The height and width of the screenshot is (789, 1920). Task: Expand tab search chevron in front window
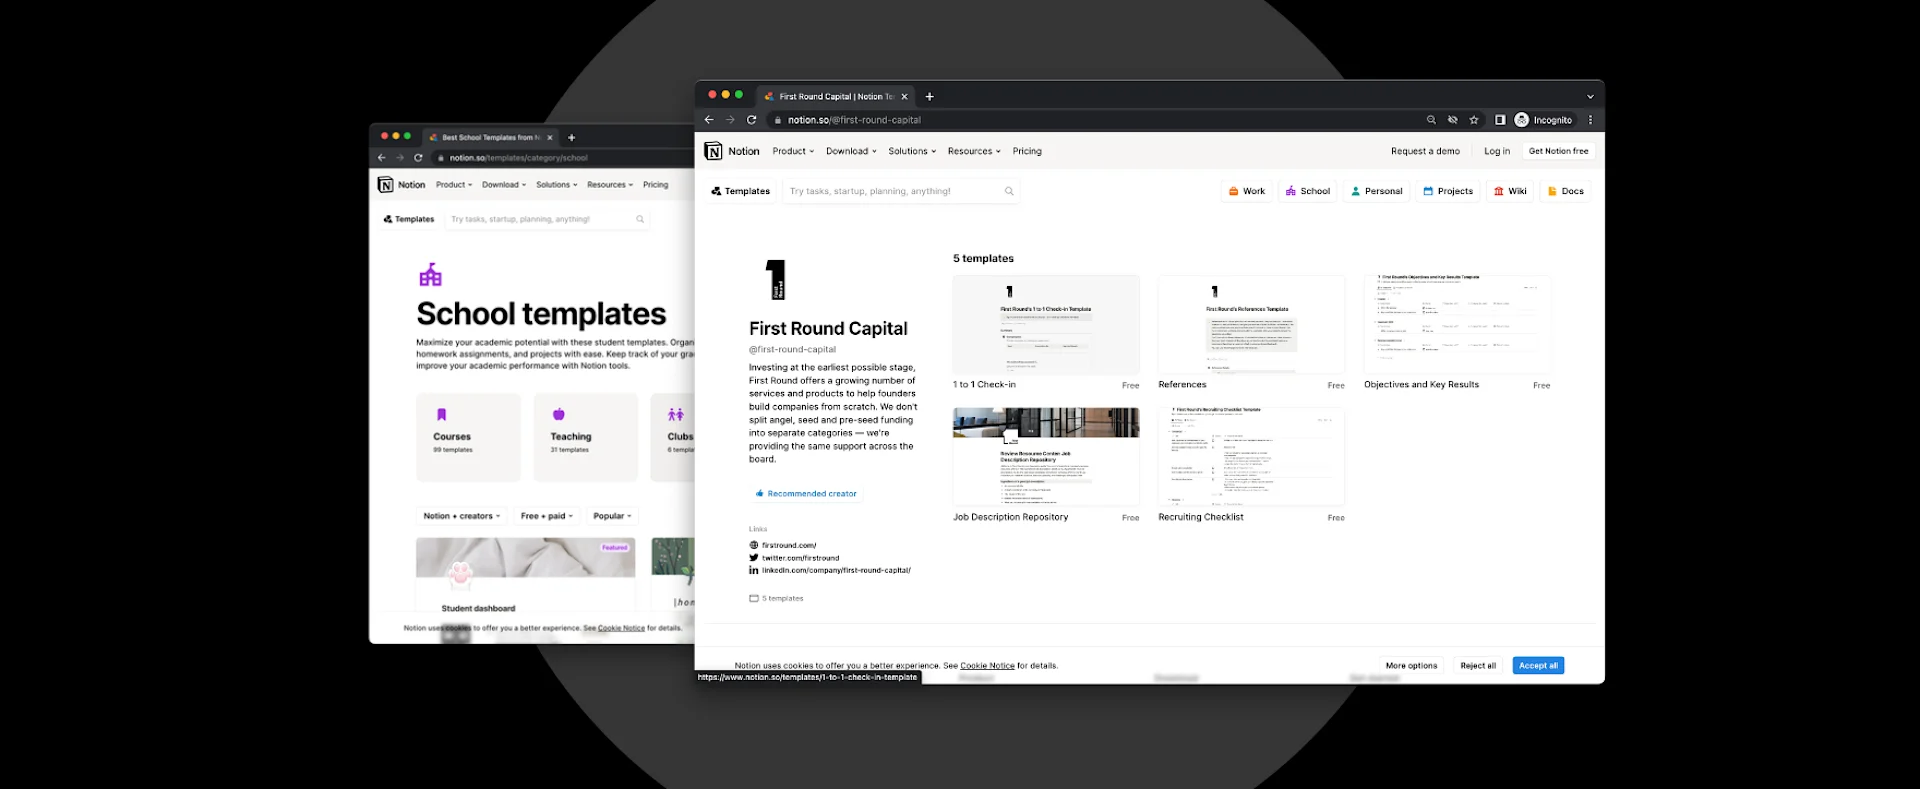point(1590,97)
